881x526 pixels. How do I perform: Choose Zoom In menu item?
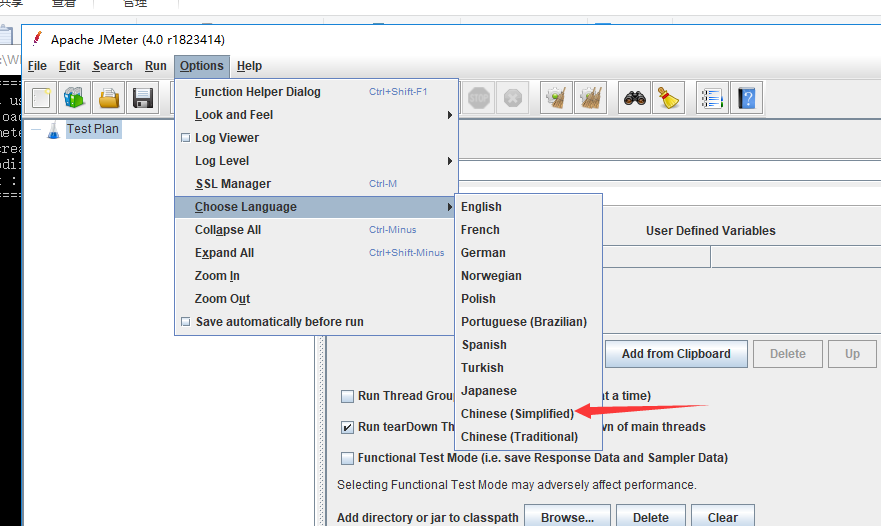pyautogui.click(x=317, y=276)
